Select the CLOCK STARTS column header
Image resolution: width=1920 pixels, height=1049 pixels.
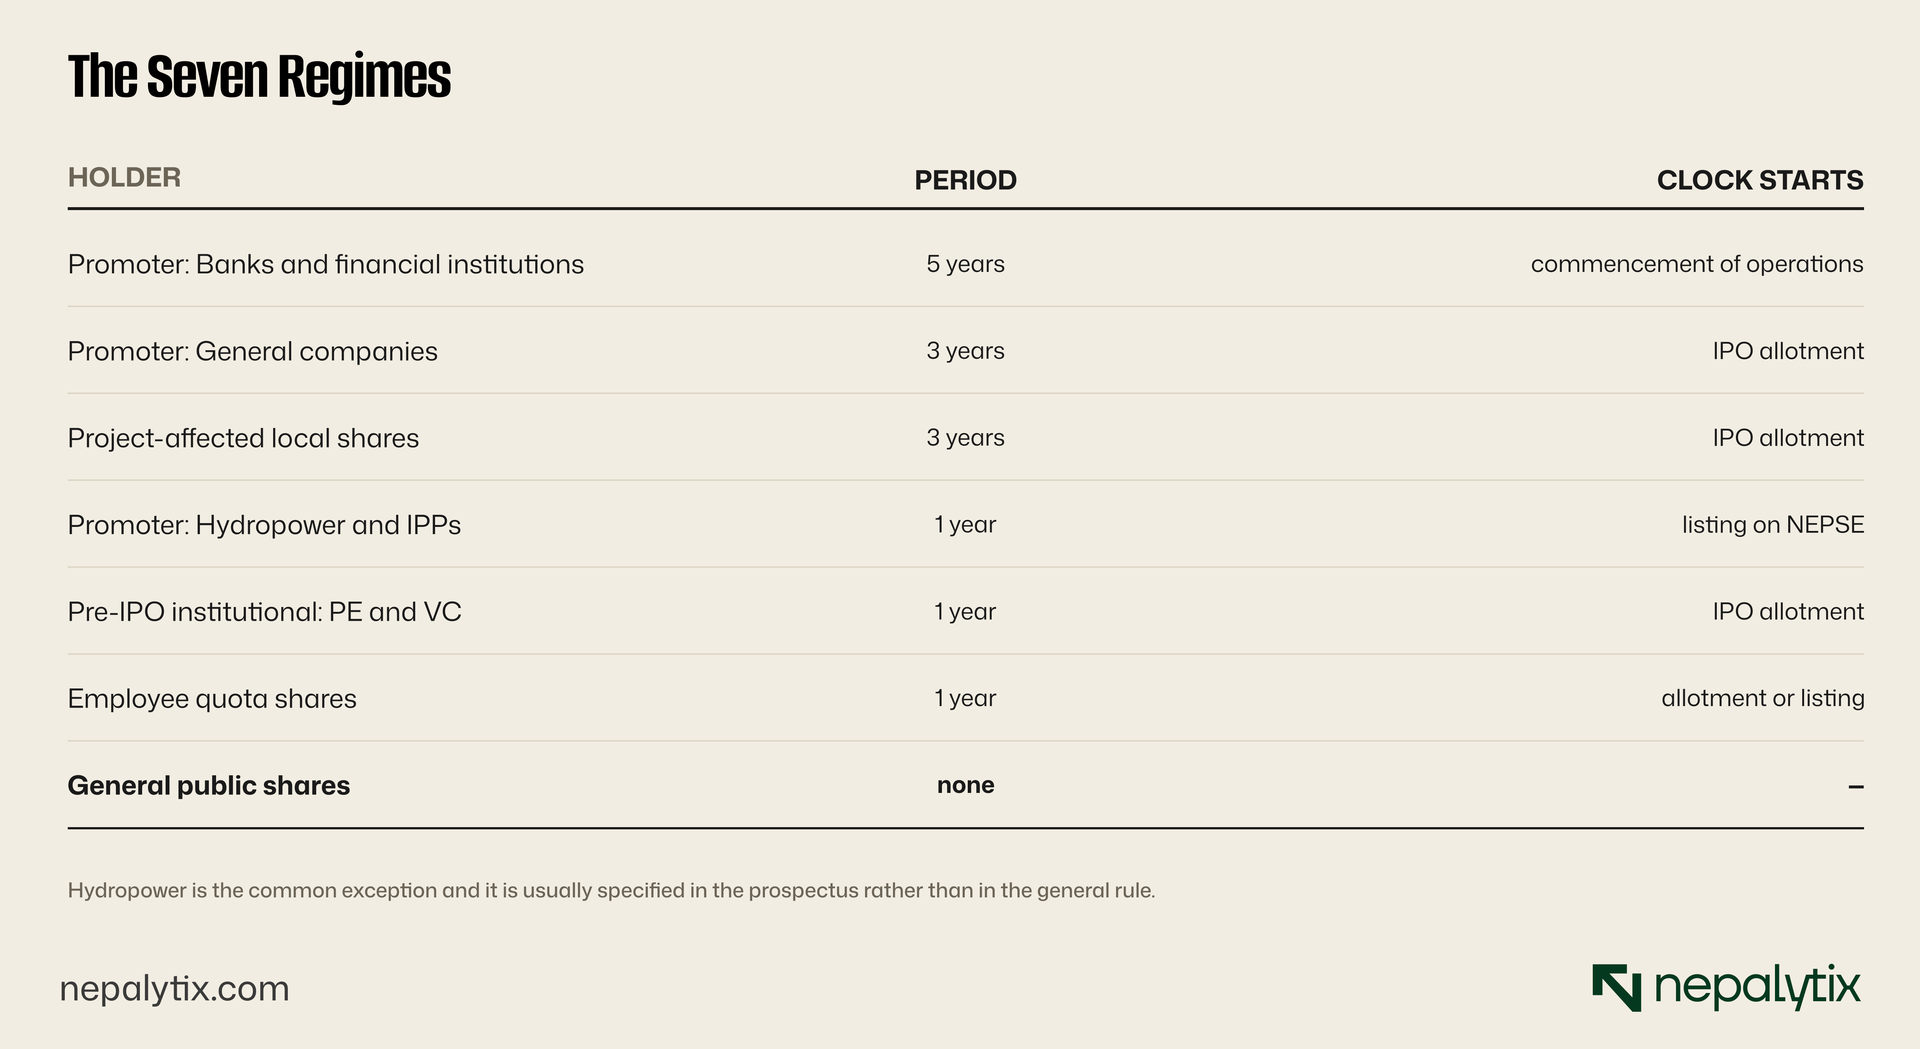coord(1760,180)
